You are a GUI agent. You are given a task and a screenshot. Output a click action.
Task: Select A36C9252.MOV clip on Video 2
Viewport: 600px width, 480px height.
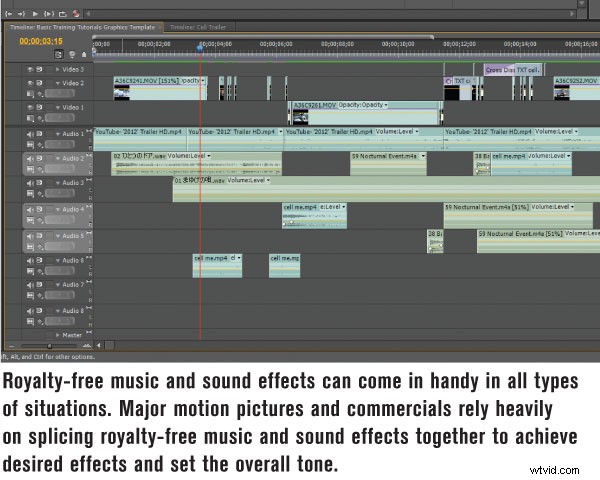point(577,88)
